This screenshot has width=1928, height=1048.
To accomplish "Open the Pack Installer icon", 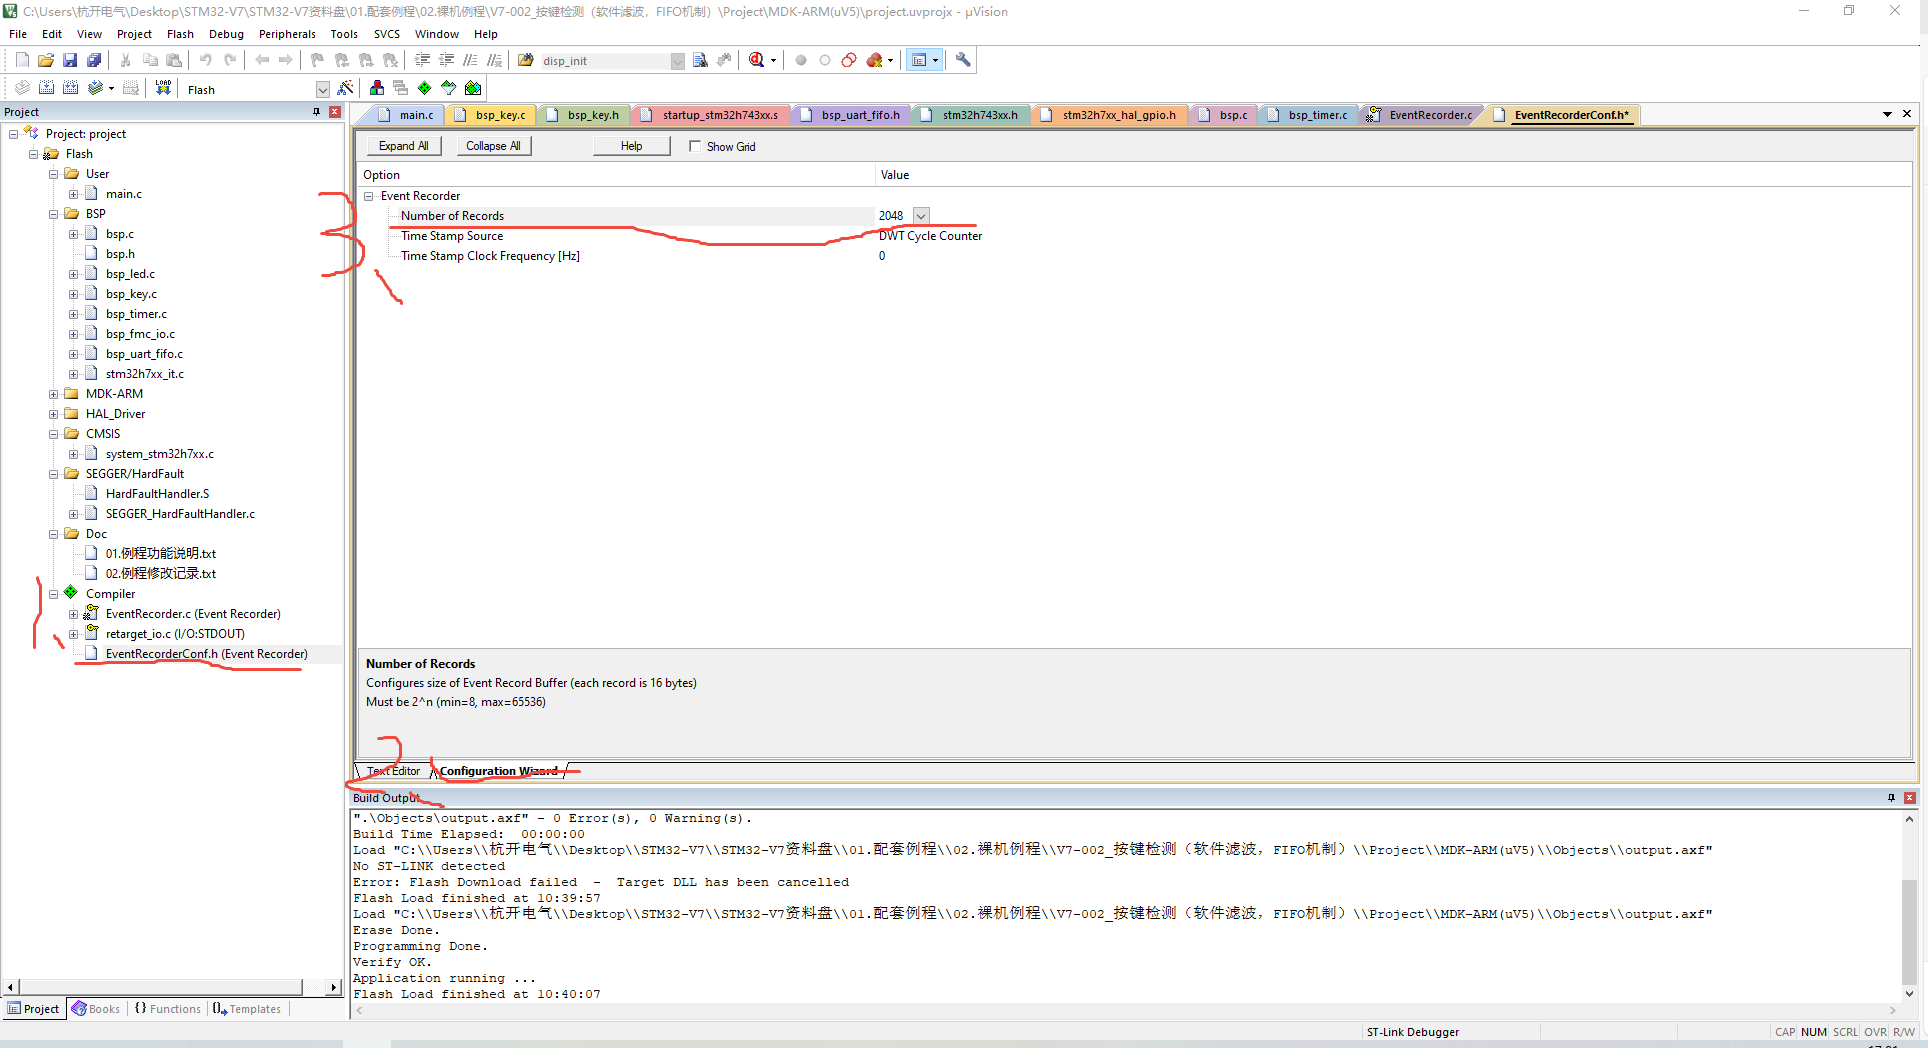I will click(472, 88).
